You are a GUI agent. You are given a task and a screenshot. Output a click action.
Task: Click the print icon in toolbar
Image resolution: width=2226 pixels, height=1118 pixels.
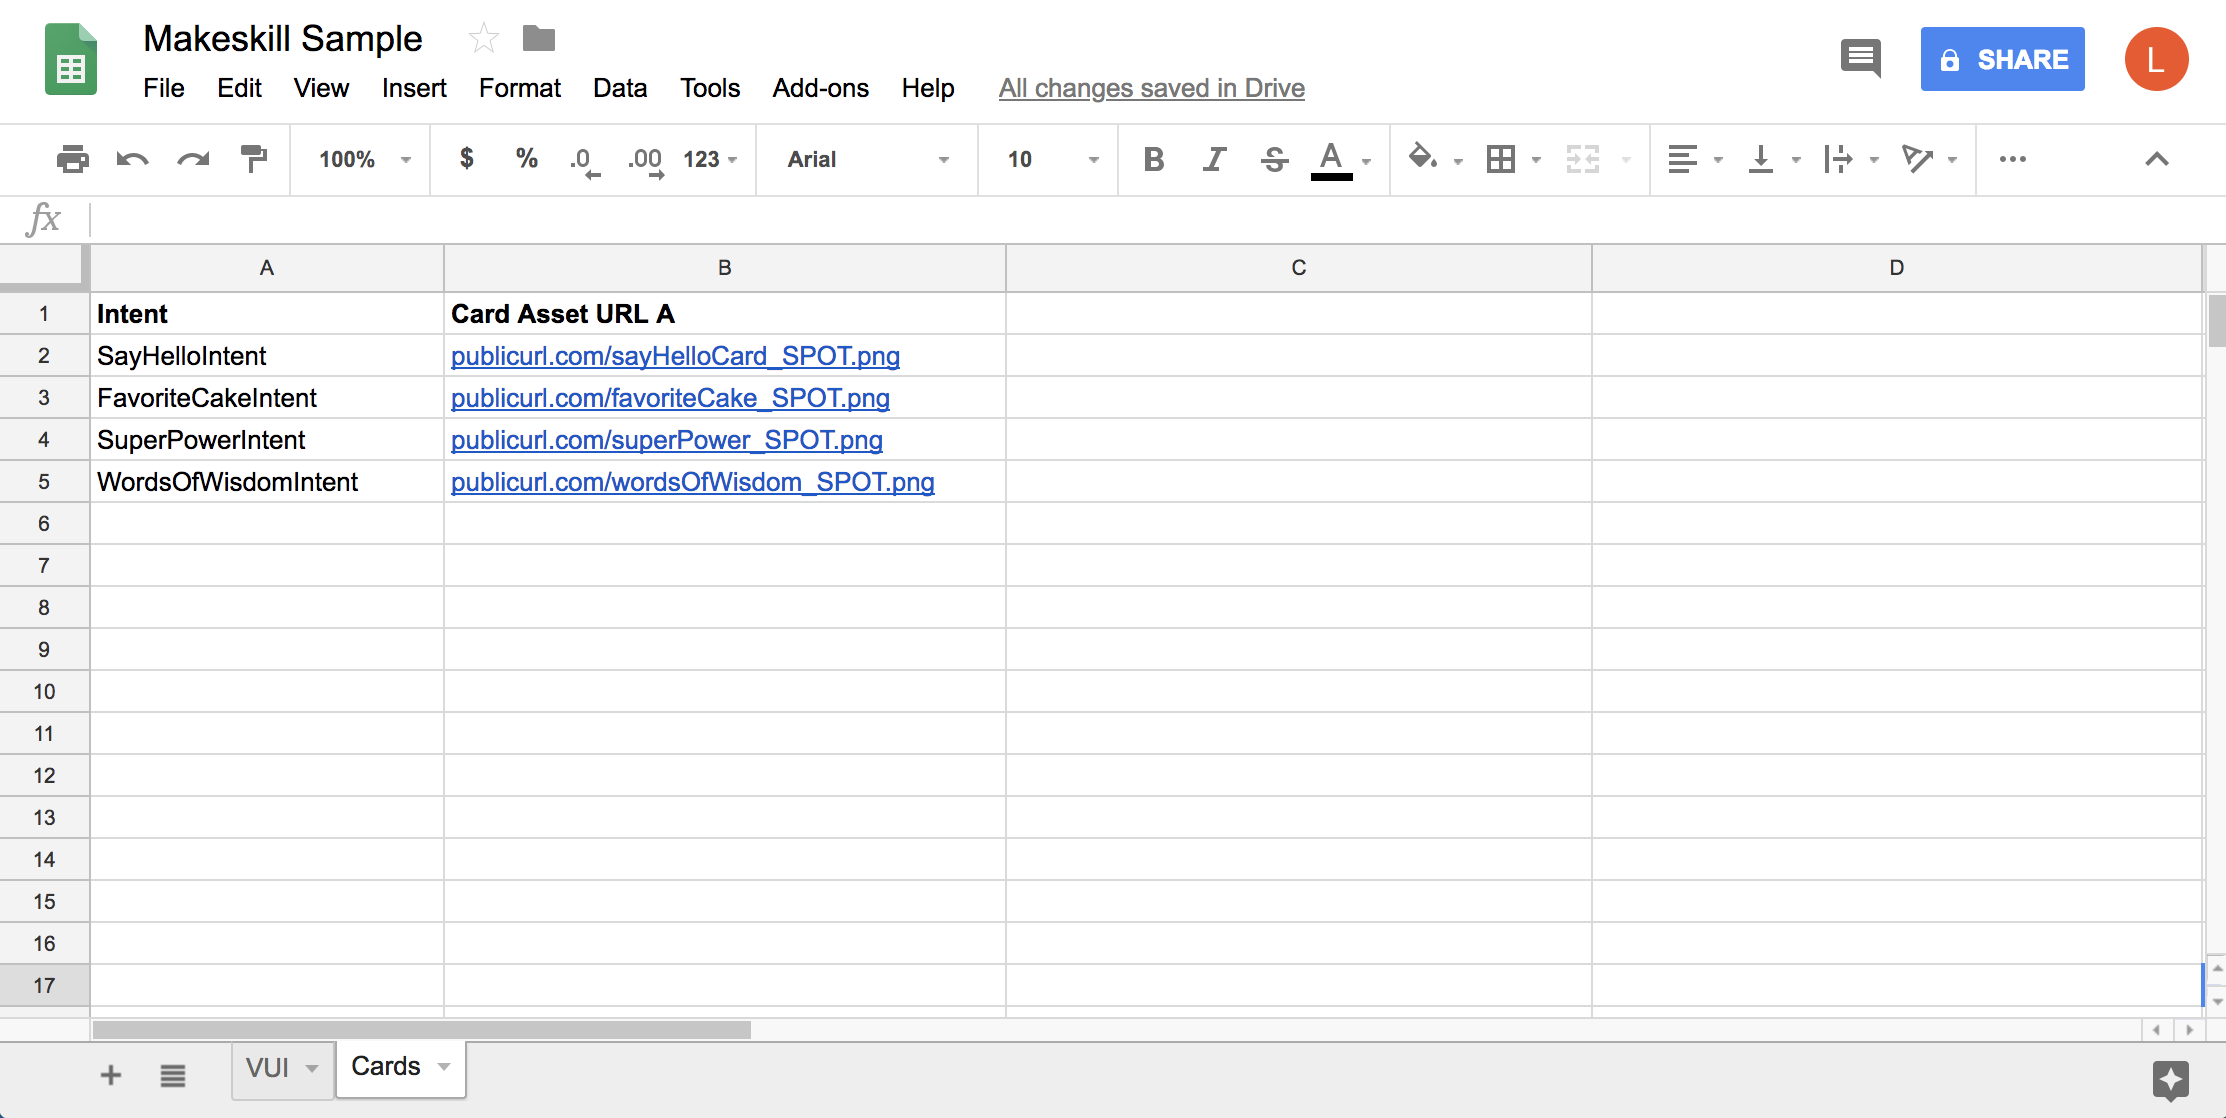click(72, 159)
